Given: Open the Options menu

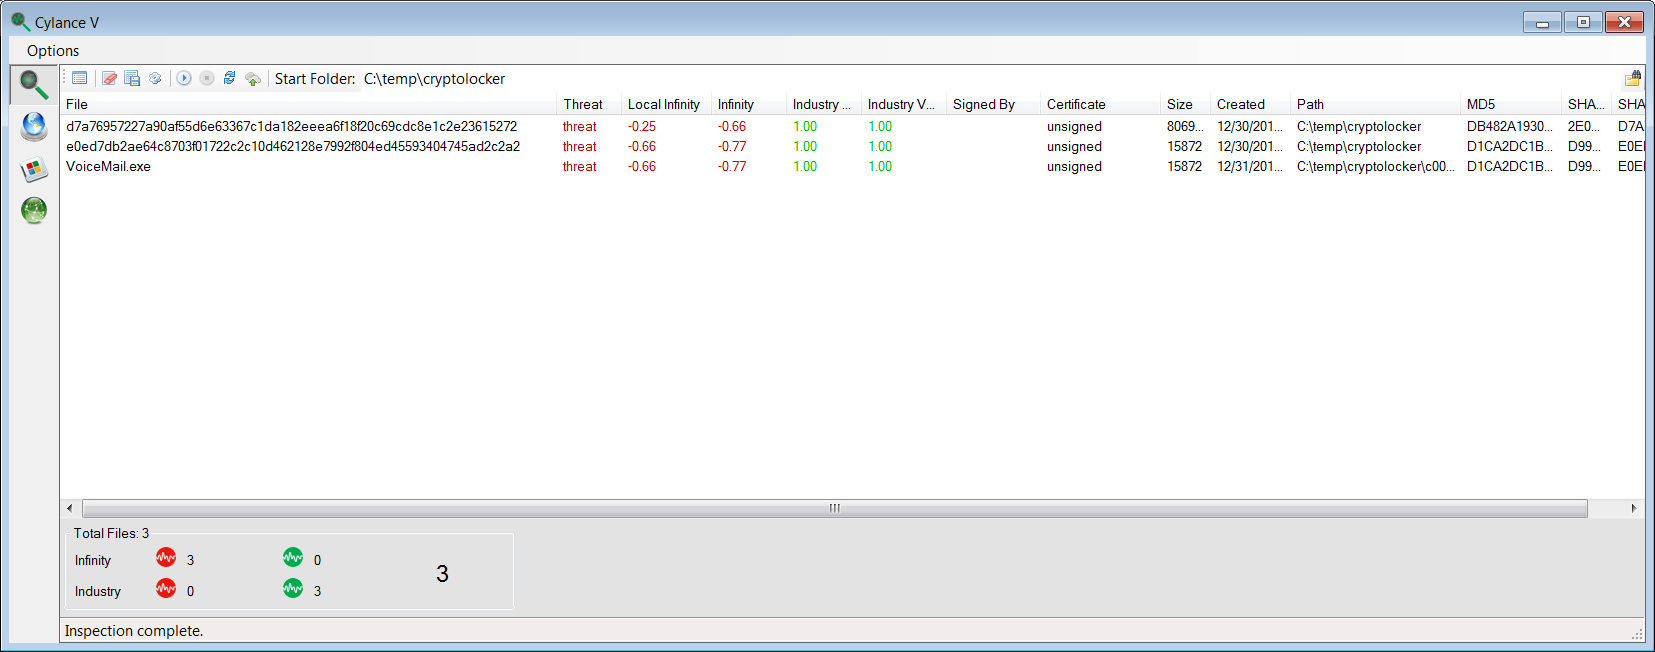Looking at the screenshot, I should tap(53, 51).
